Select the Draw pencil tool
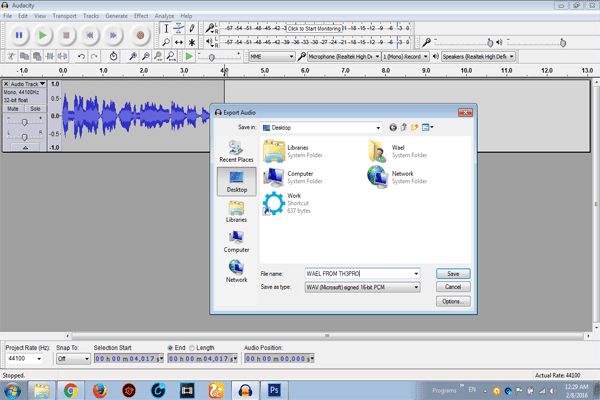This screenshot has height=400, width=600. 192,29
